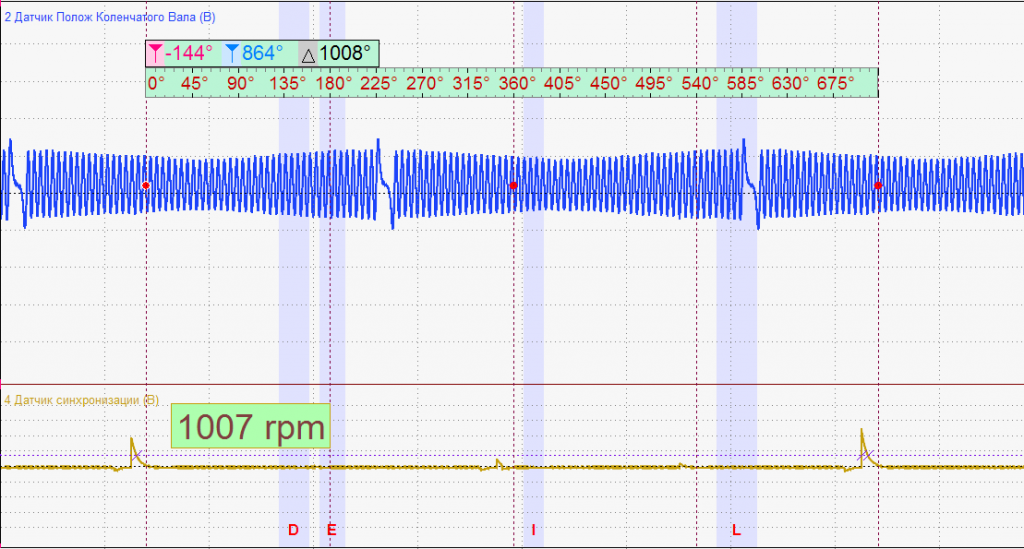Click the 864° blue cursor value

pos(263,53)
